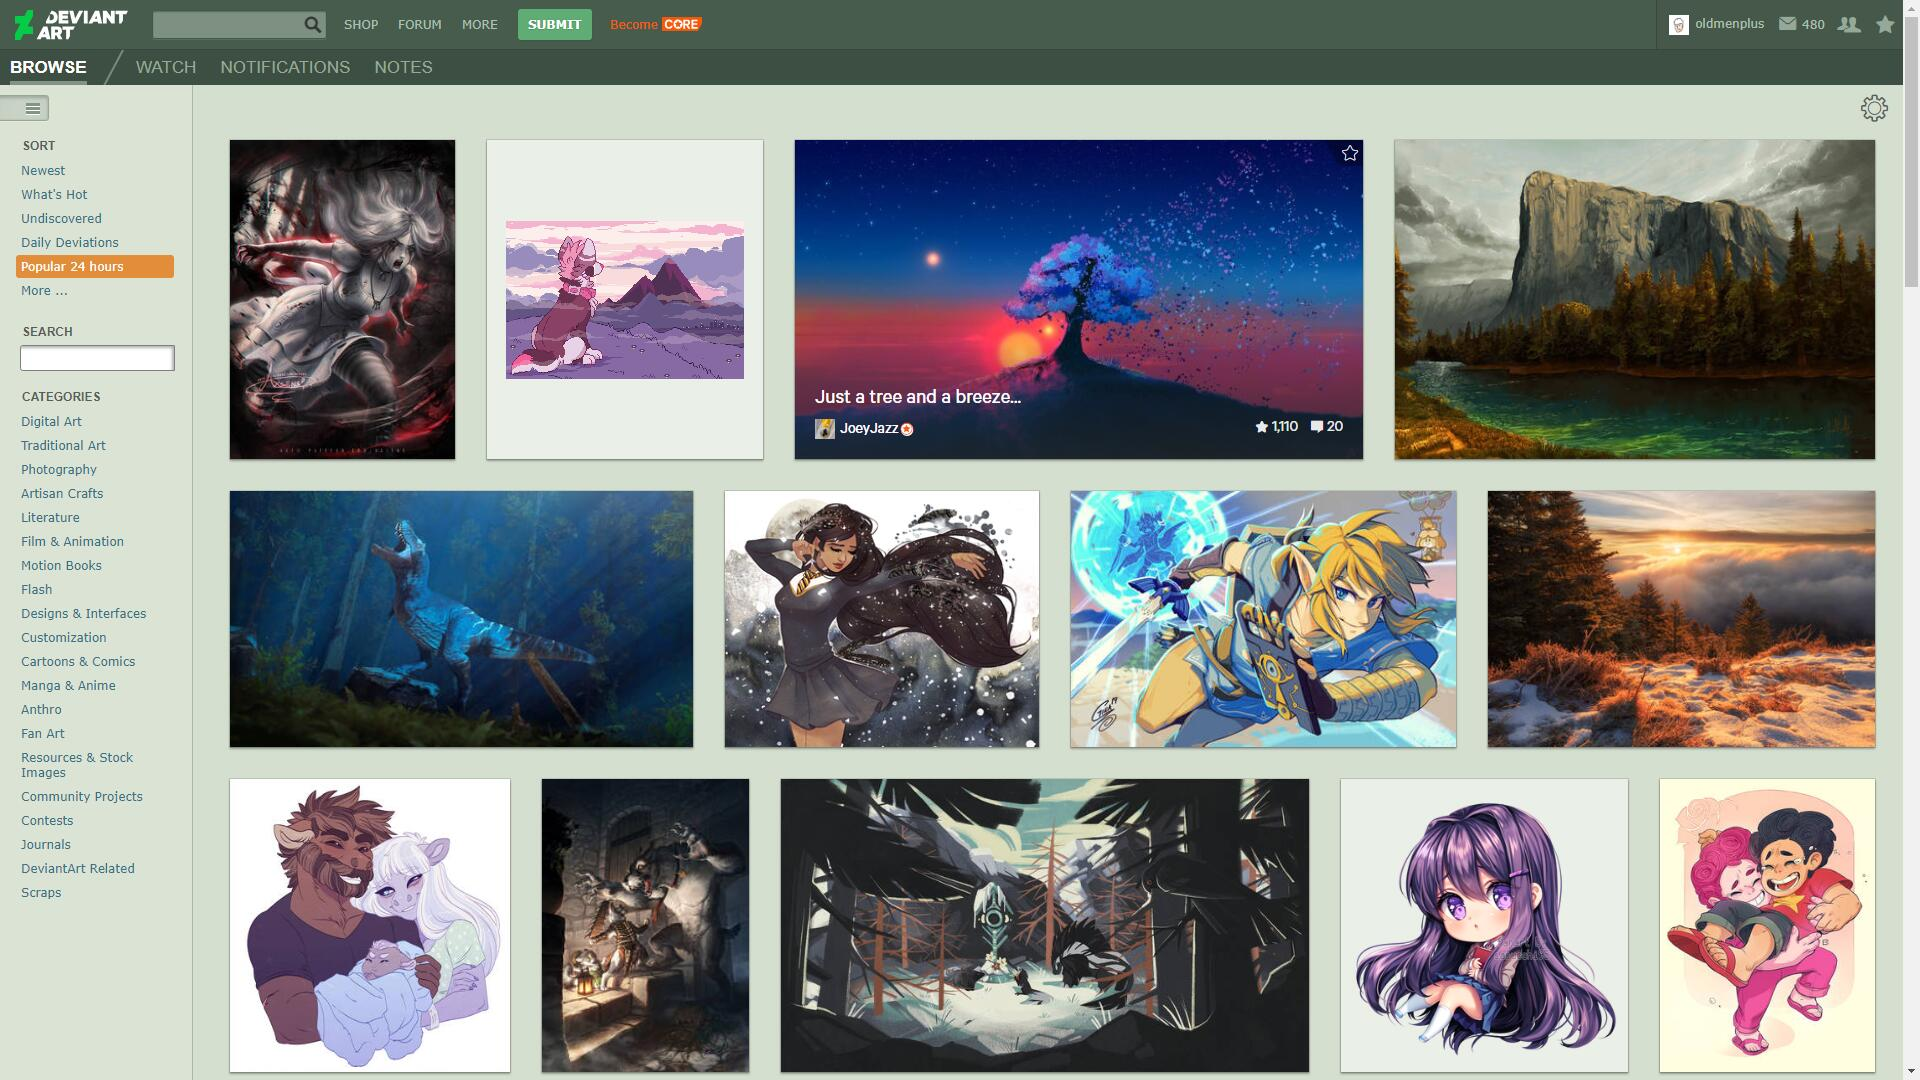Click the 'Become CORE' link

pos(653,24)
